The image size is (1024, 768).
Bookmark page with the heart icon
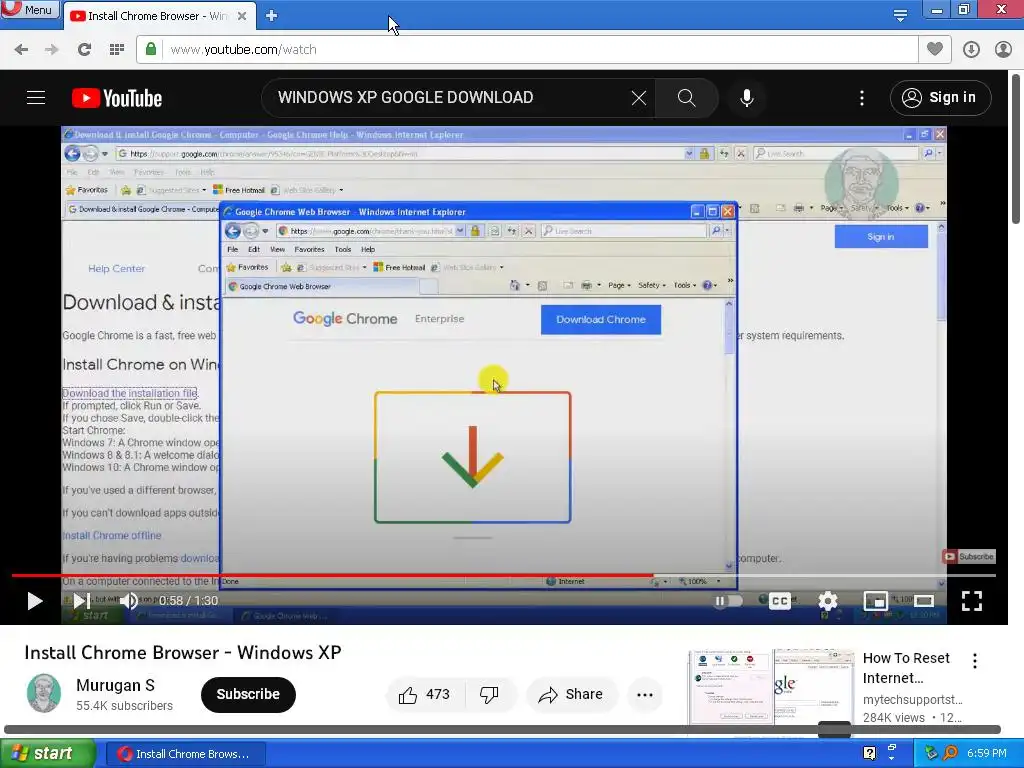(x=935, y=49)
